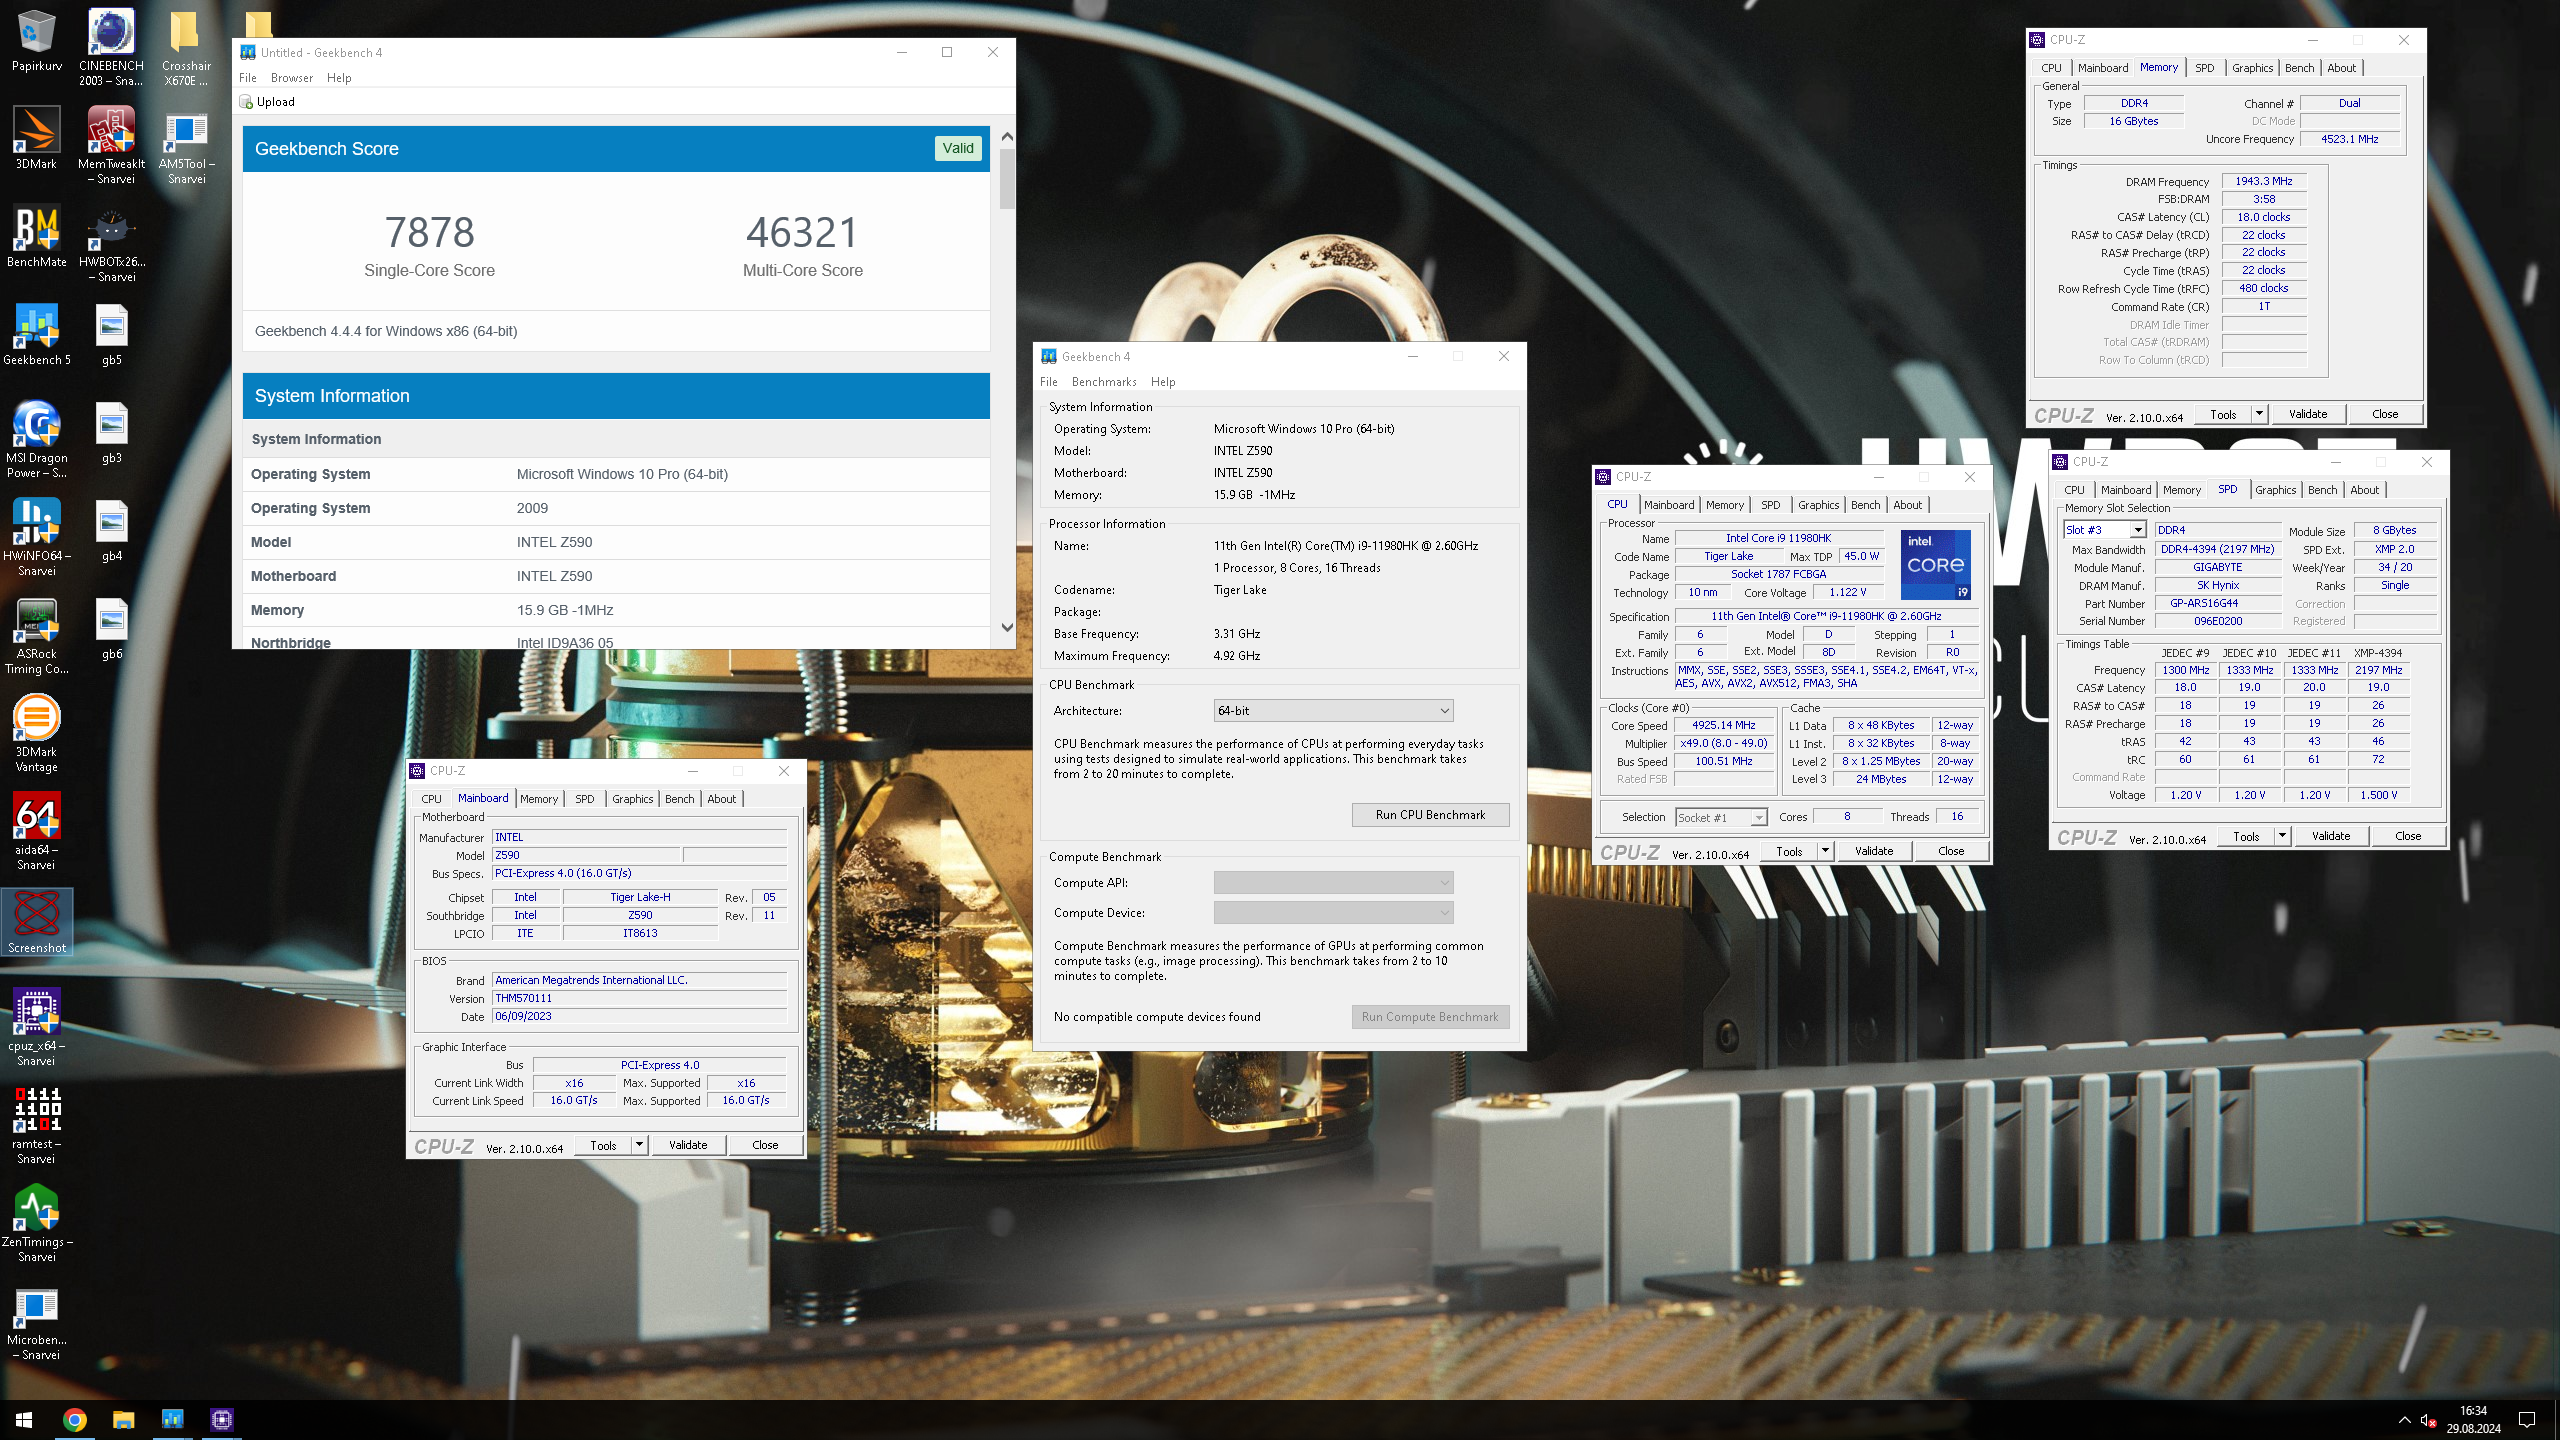Click Validate in Mainboard CPU-Z window
Viewport: 2560px width, 1440px height.
point(688,1145)
